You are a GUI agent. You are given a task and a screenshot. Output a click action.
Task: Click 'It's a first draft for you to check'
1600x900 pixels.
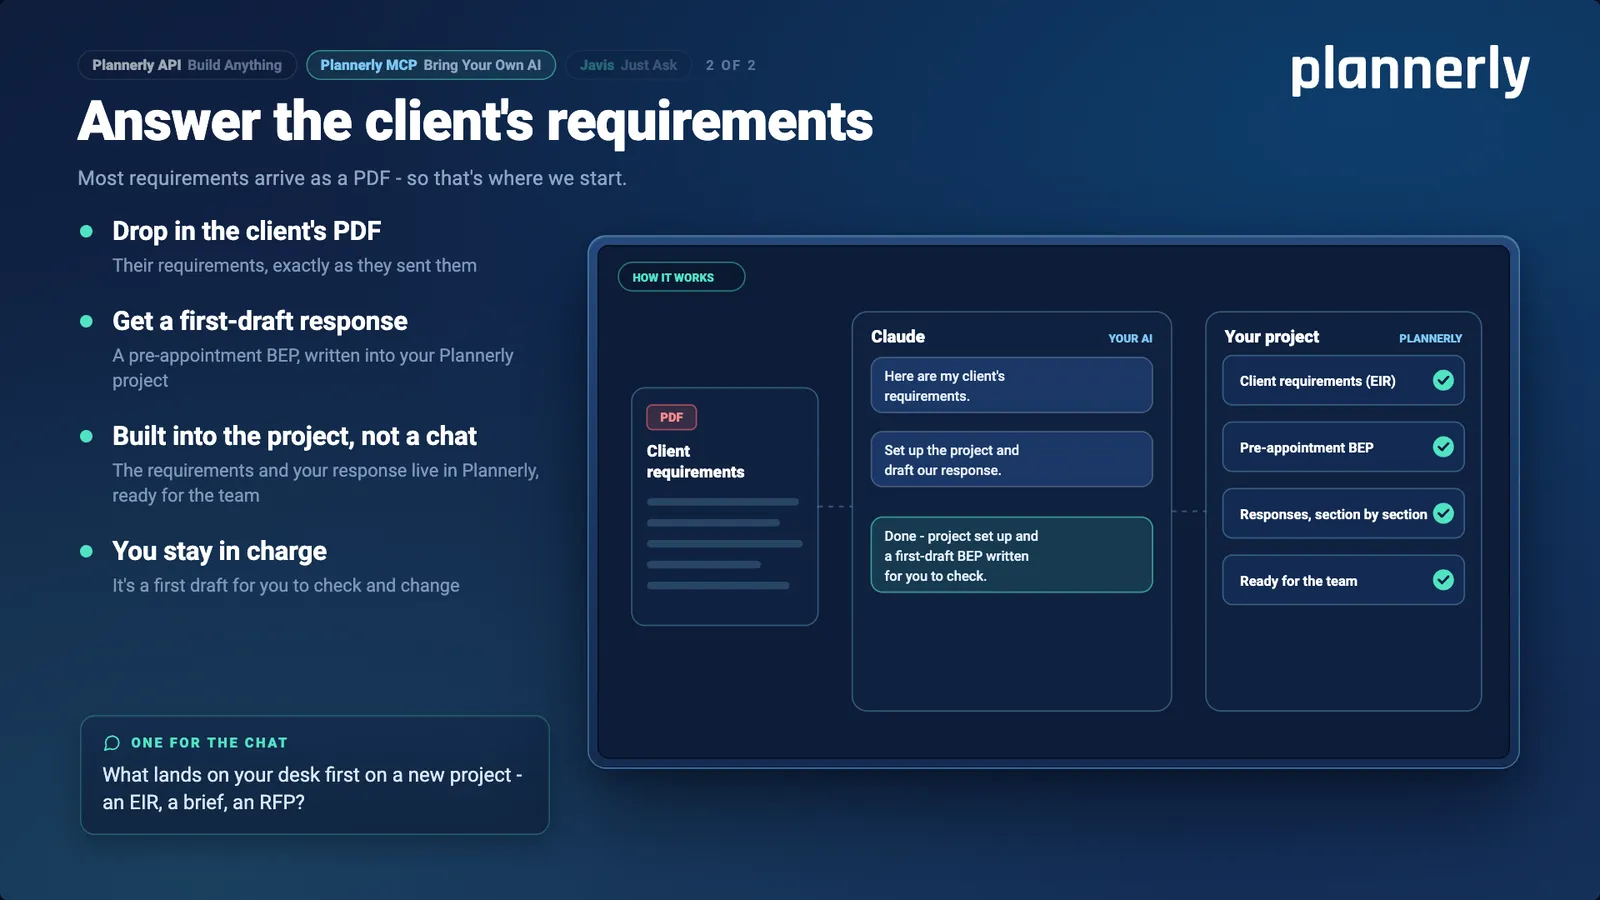tap(286, 585)
